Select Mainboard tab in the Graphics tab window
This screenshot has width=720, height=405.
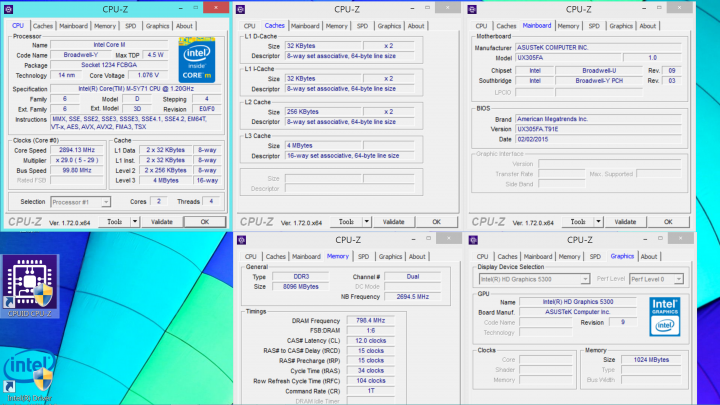pyautogui.click(x=538, y=257)
